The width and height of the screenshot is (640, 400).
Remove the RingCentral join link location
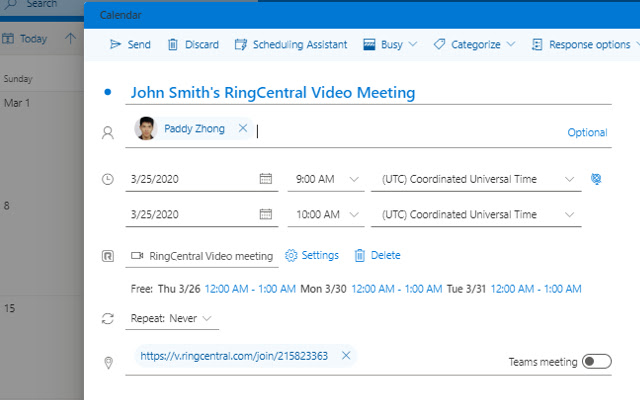(346, 355)
